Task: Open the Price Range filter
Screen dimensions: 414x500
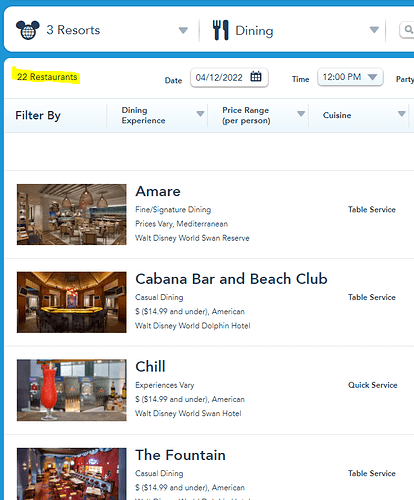Action: (x=258, y=115)
